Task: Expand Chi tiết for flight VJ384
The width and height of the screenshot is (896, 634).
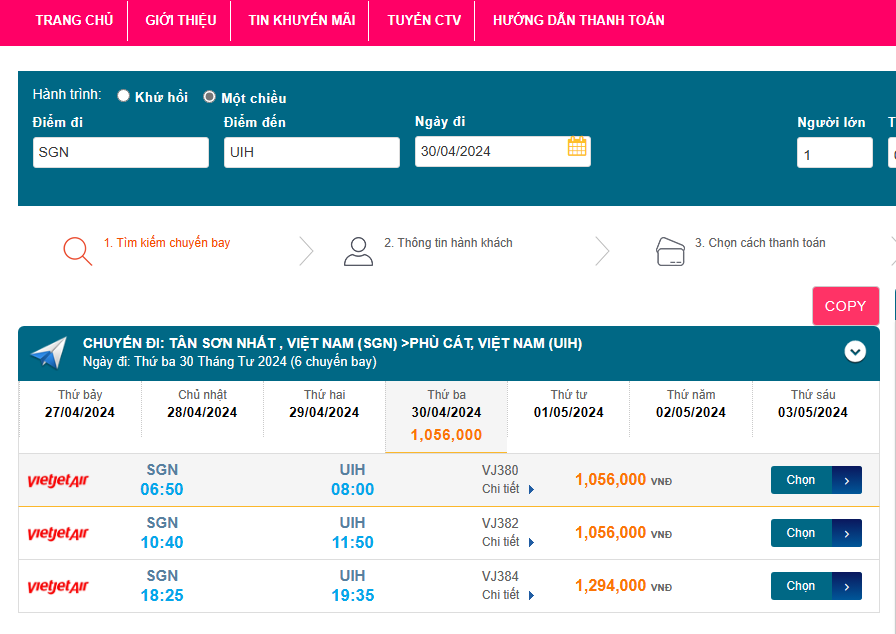Action: click(508, 595)
